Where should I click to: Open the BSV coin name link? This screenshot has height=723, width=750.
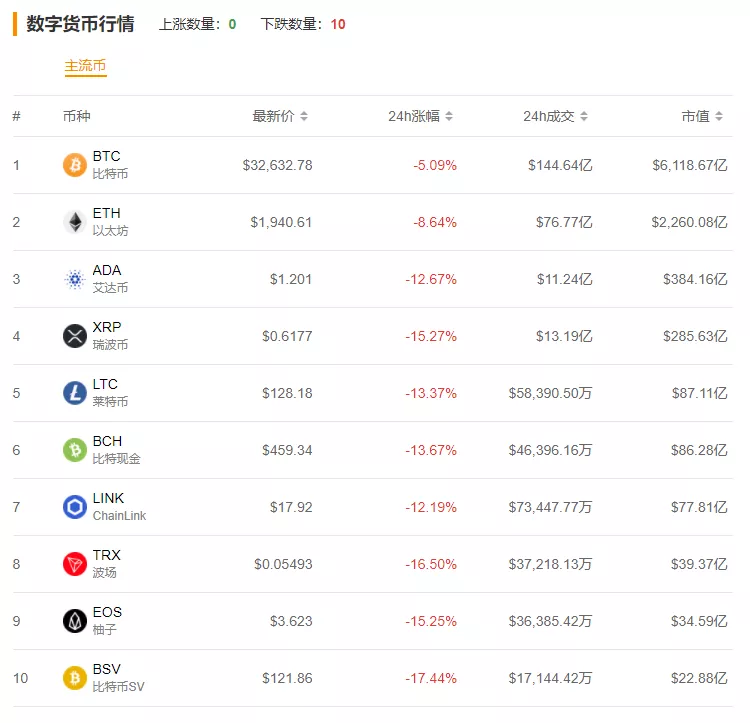click(x=107, y=668)
